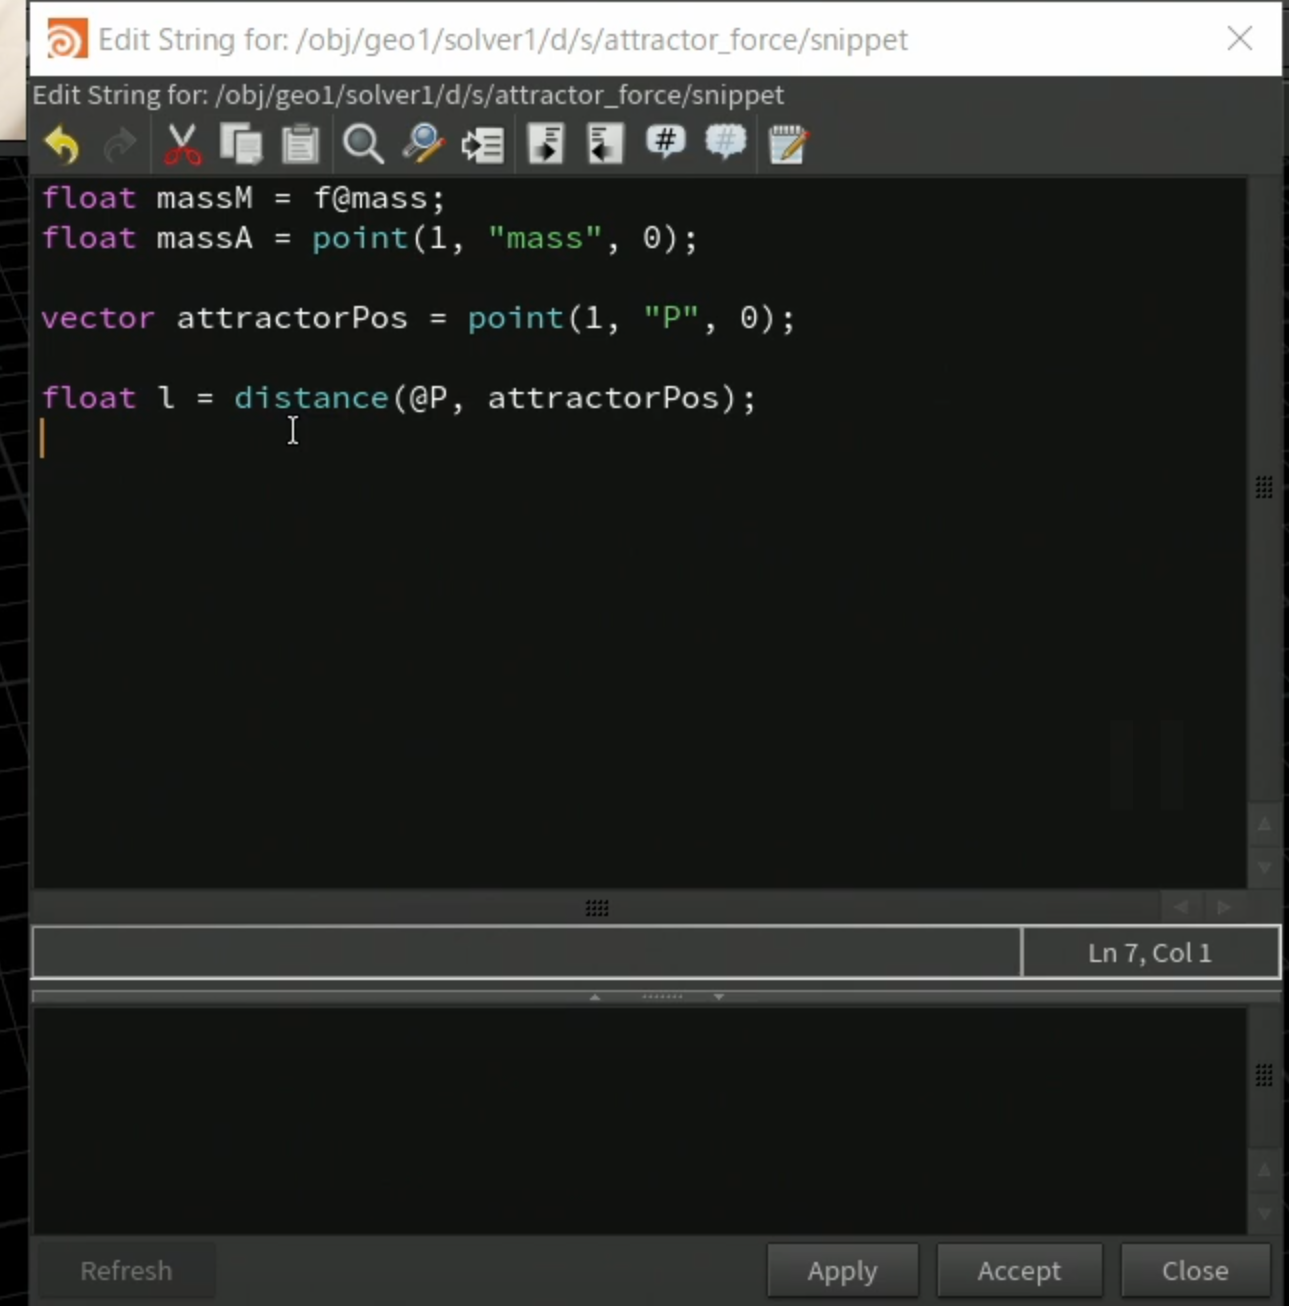
Task: Click the output pane scroll up arrow
Action: tap(1264, 1170)
